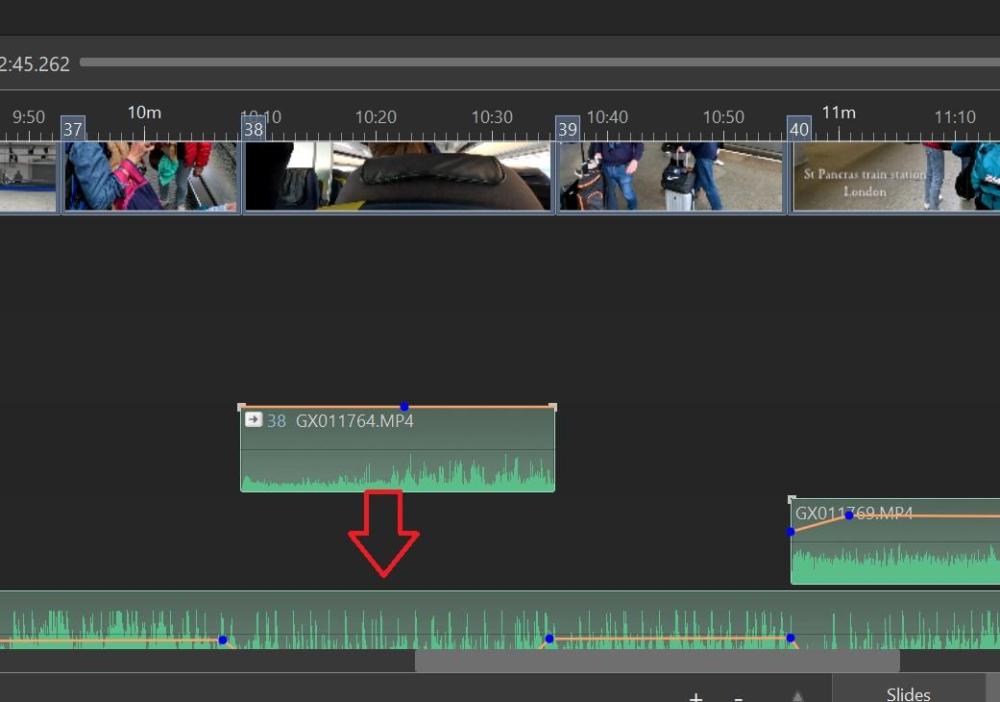Click the 2:45.262 time position field
The height and width of the screenshot is (702, 1000).
pyautogui.click(x=34, y=64)
